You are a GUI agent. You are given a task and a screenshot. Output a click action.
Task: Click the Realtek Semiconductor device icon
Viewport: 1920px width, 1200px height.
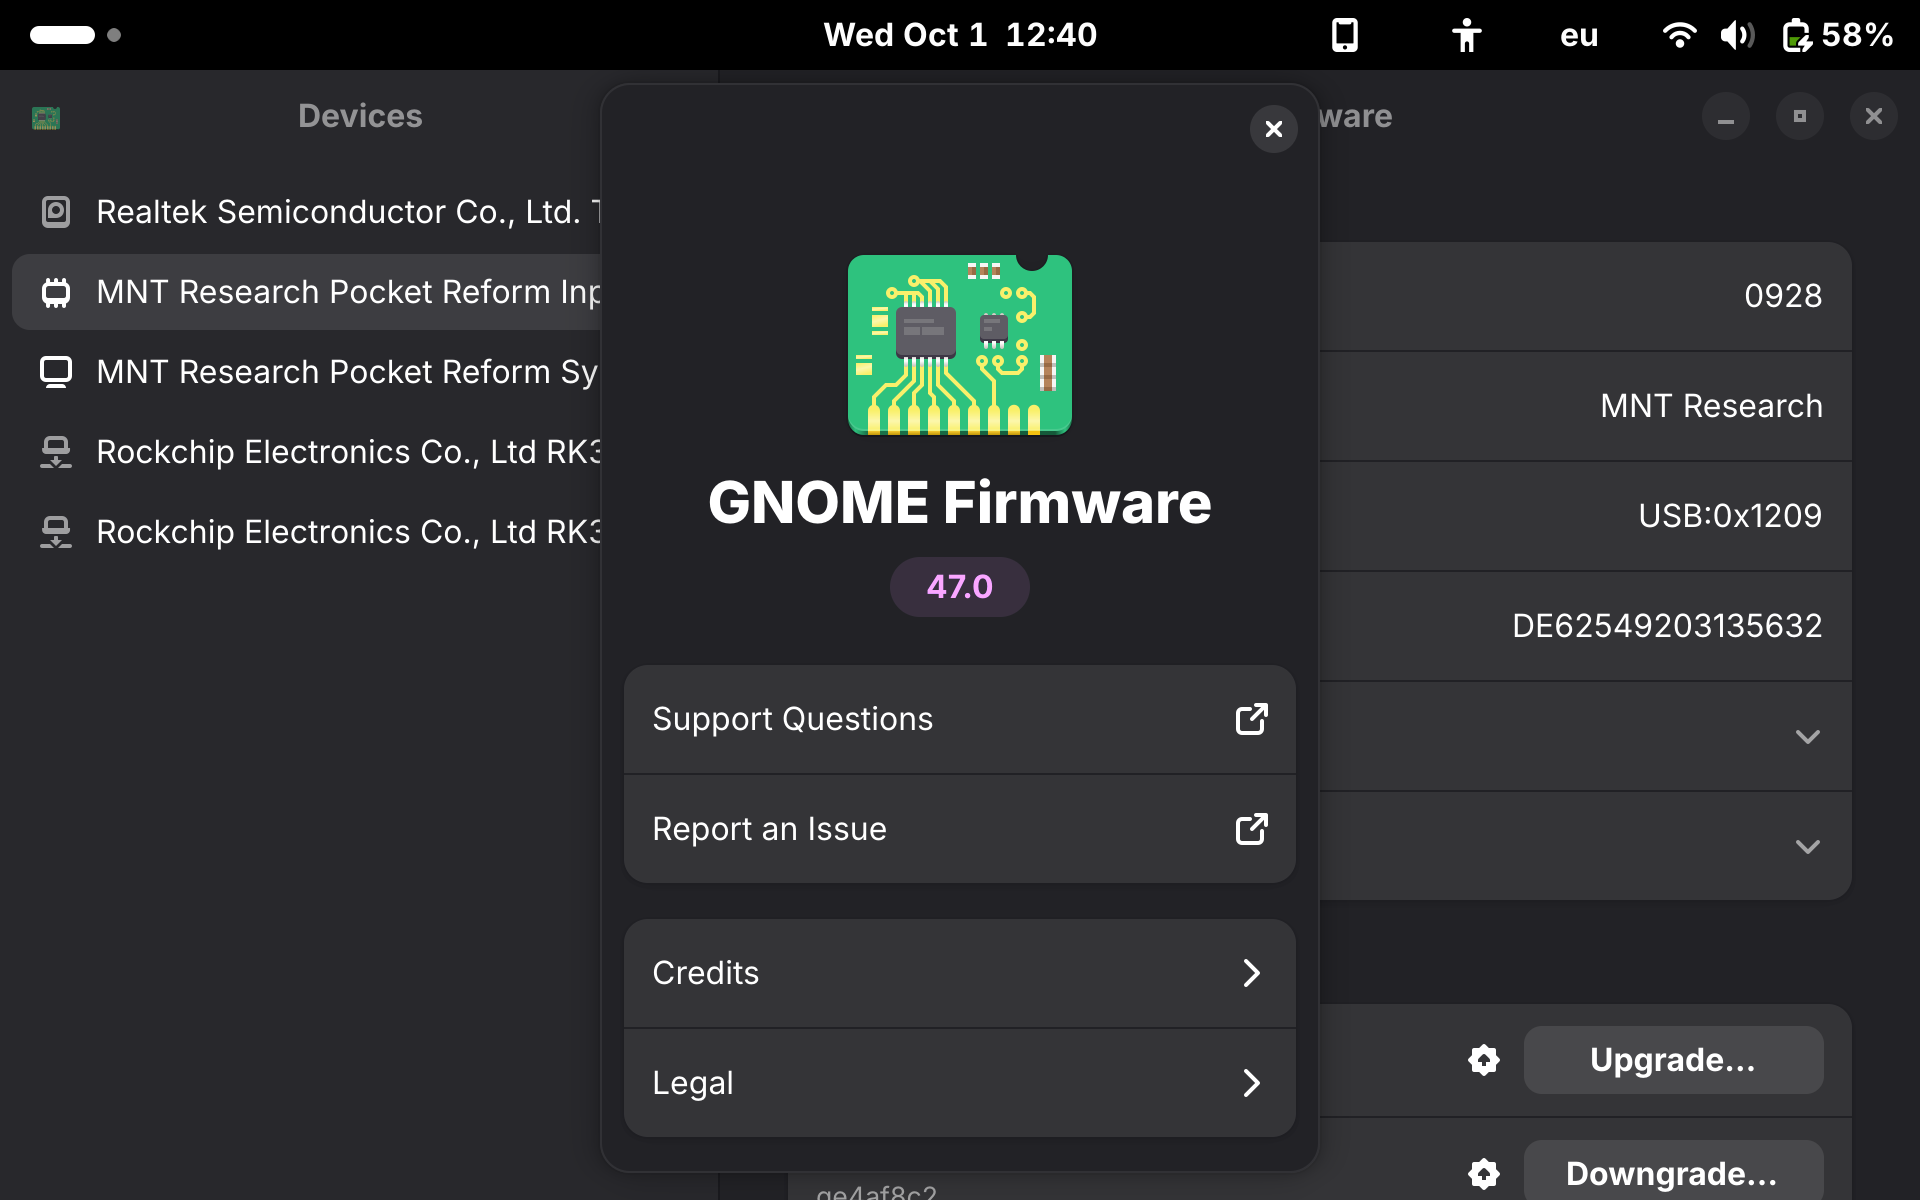[56, 212]
